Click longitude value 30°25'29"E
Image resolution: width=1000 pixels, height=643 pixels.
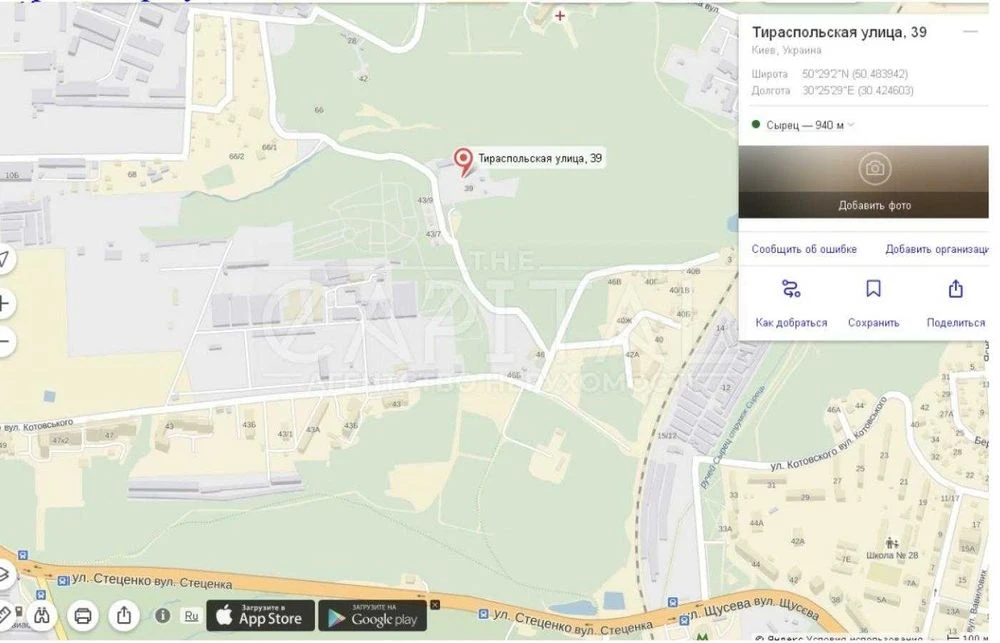point(828,91)
